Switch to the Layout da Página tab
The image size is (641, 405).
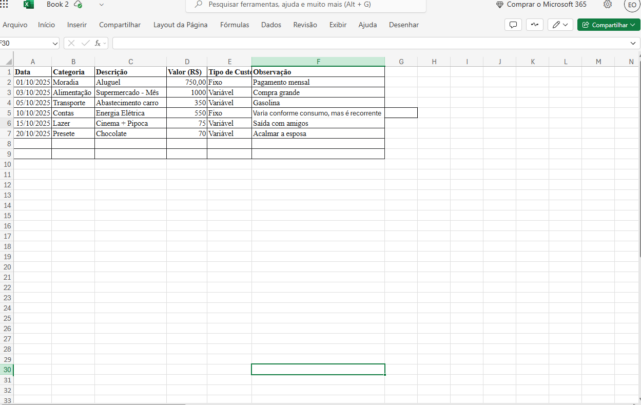click(180, 24)
